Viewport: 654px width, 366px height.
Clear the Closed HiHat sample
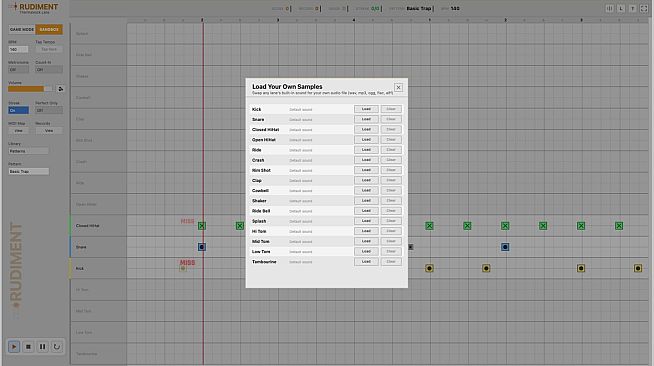pyautogui.click(x=391, y=129)
